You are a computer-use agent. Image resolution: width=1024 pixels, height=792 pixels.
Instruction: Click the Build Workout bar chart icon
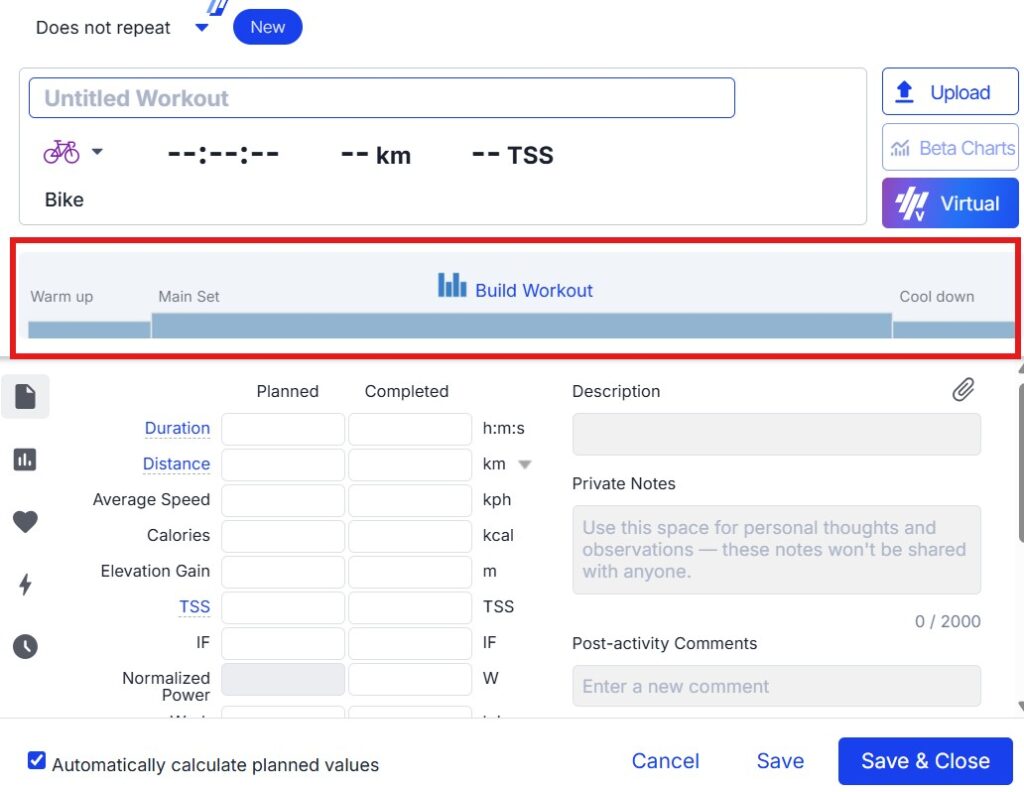(x=452, y=285)
